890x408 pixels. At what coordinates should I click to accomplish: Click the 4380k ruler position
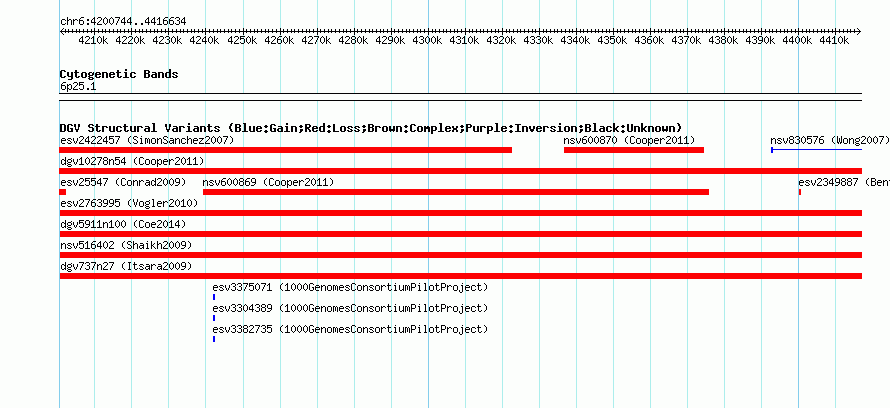(723, 40)
